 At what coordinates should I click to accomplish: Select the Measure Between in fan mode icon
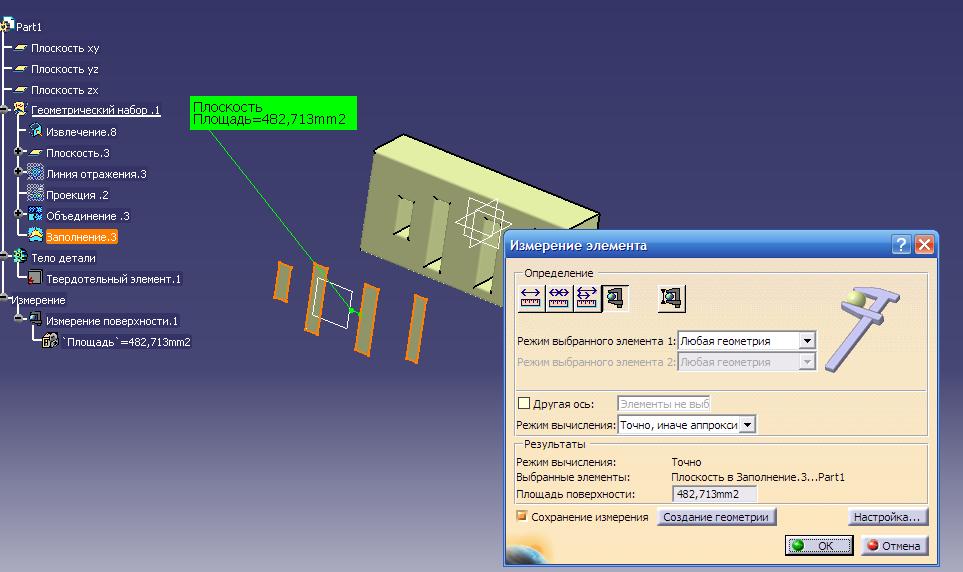tap(587, 298)
